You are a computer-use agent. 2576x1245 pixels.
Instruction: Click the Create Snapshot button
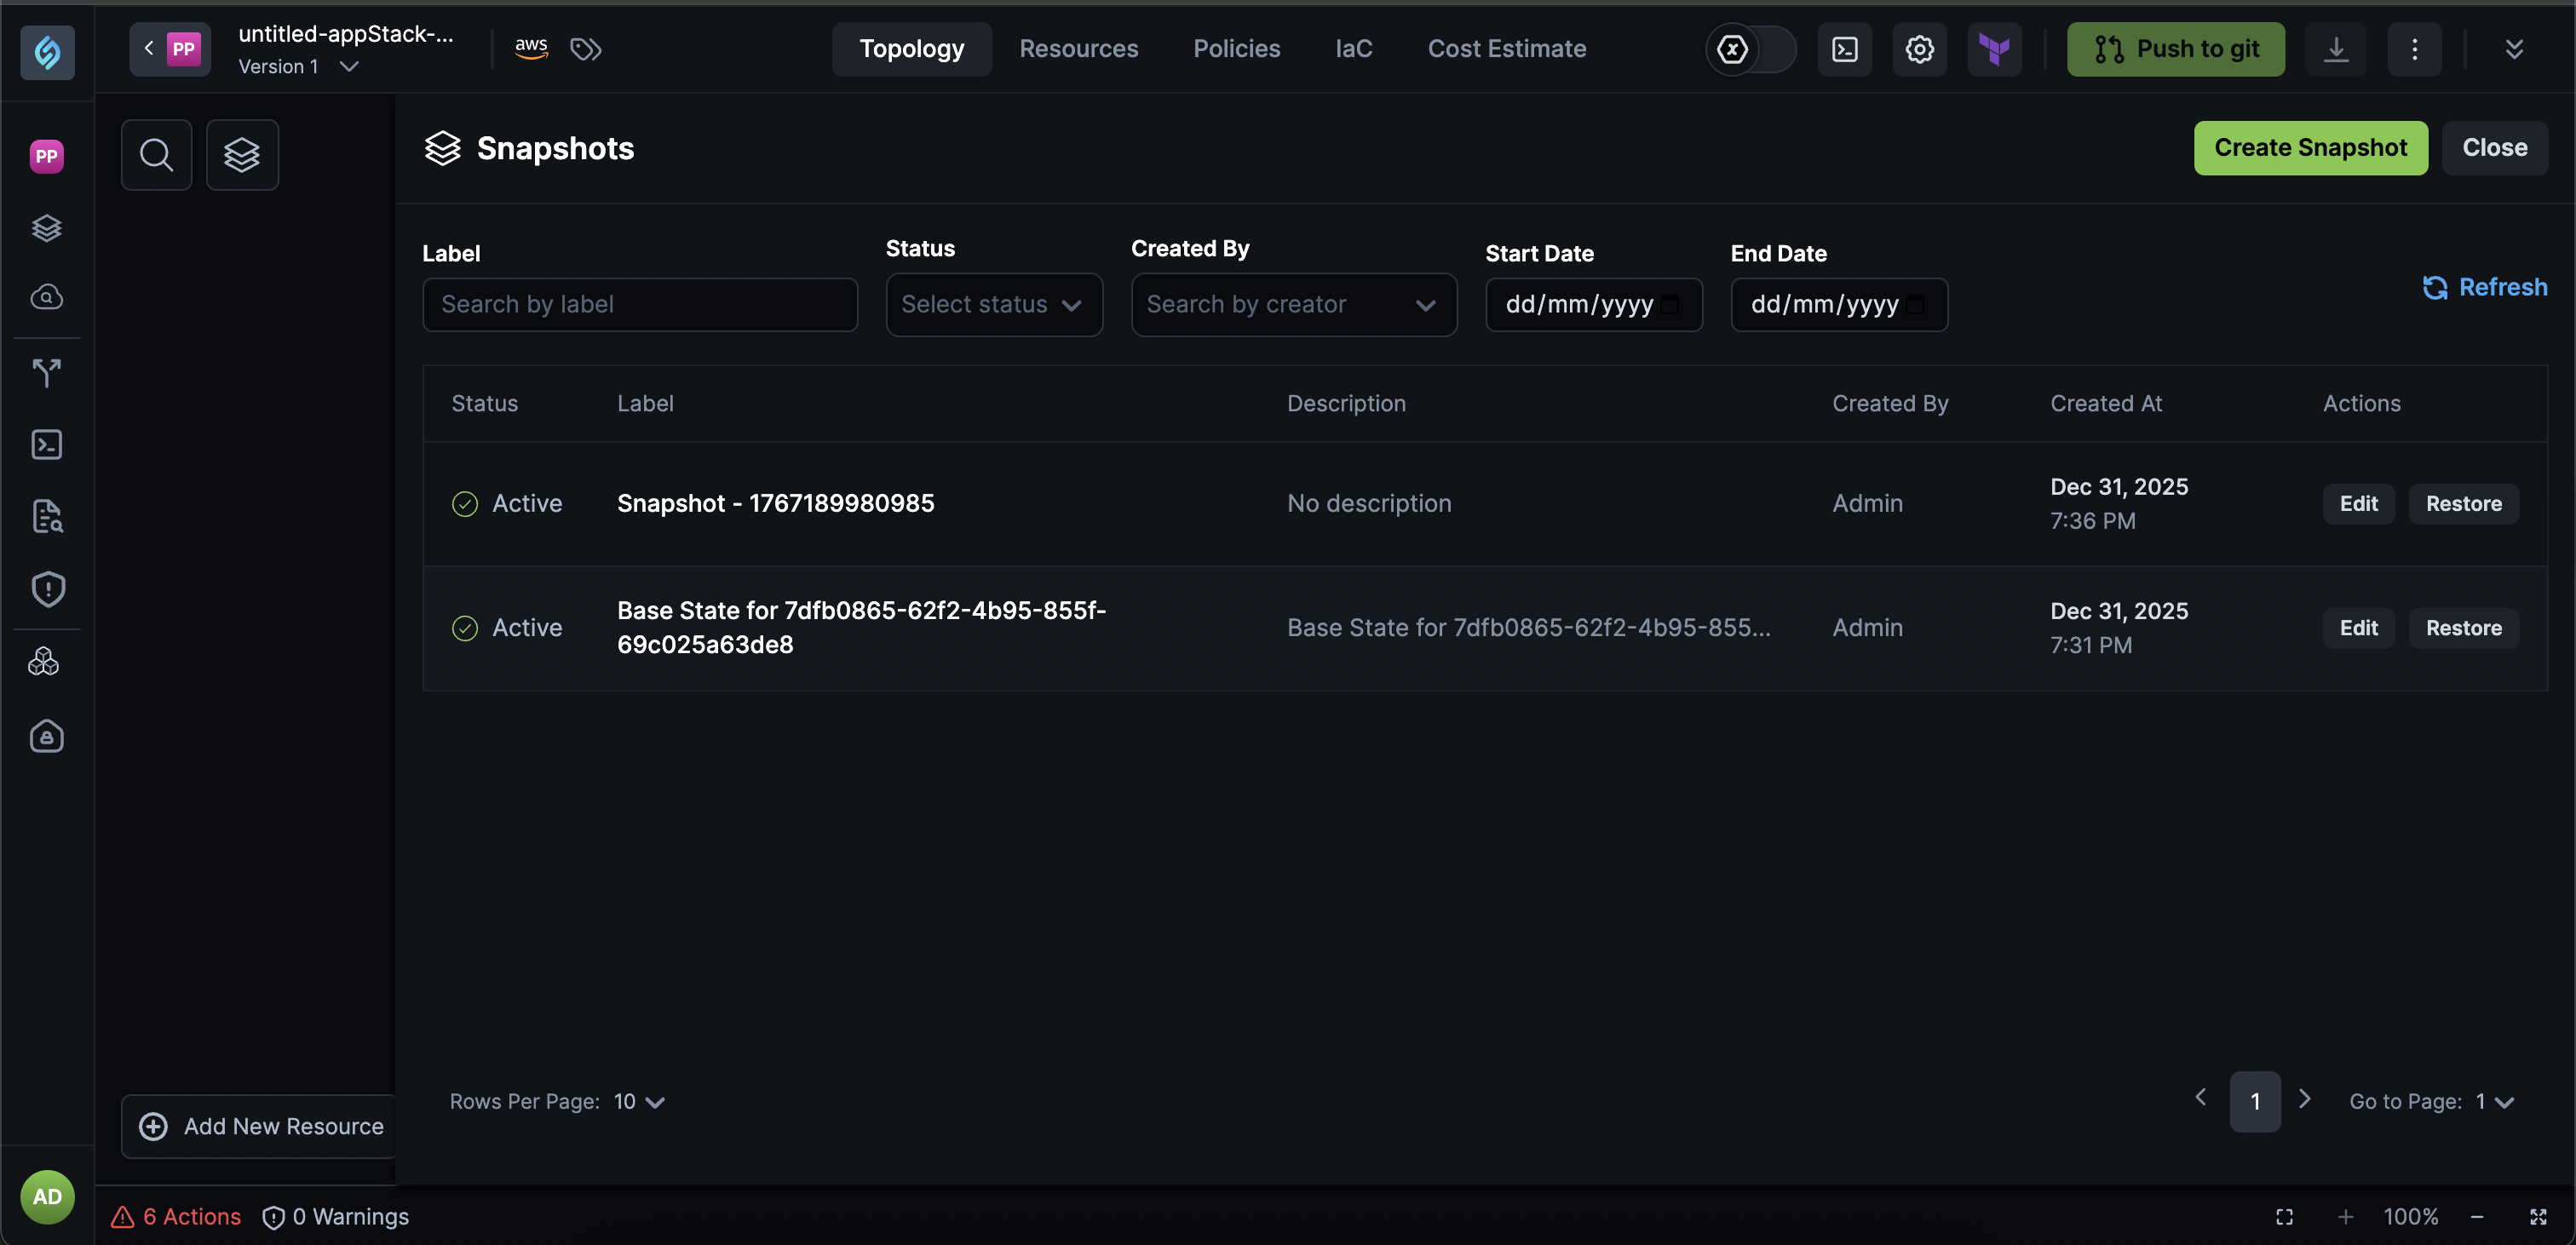(2310, 148)
